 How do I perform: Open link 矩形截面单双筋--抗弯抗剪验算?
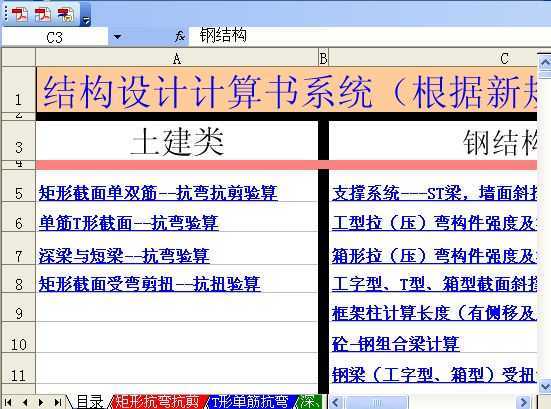click(158, 193)
